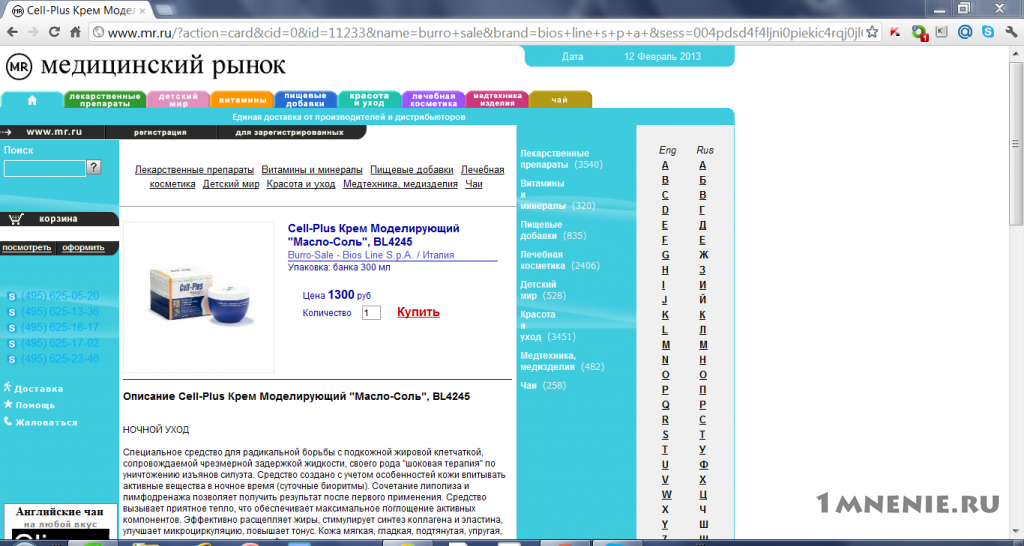
Task: Click the Купить buy link
Action: [x=419, y=312]
